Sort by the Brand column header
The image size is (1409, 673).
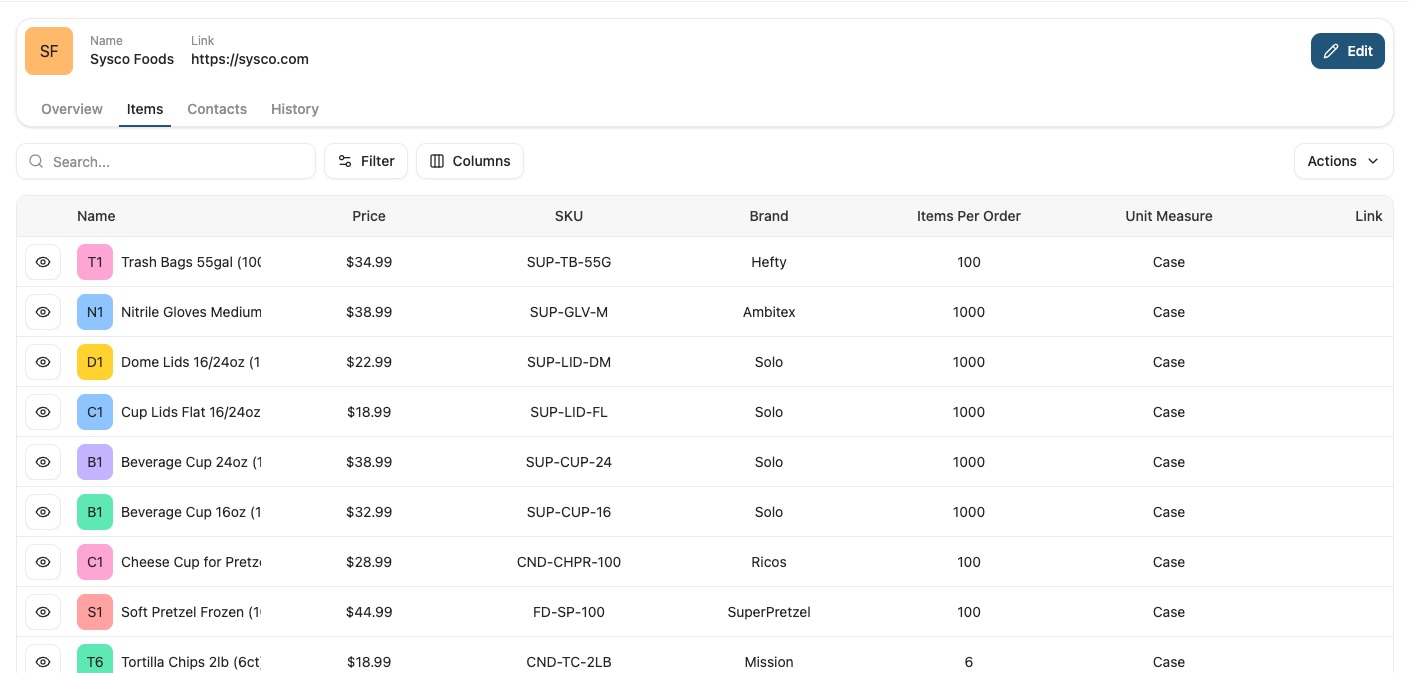(769, 216)
